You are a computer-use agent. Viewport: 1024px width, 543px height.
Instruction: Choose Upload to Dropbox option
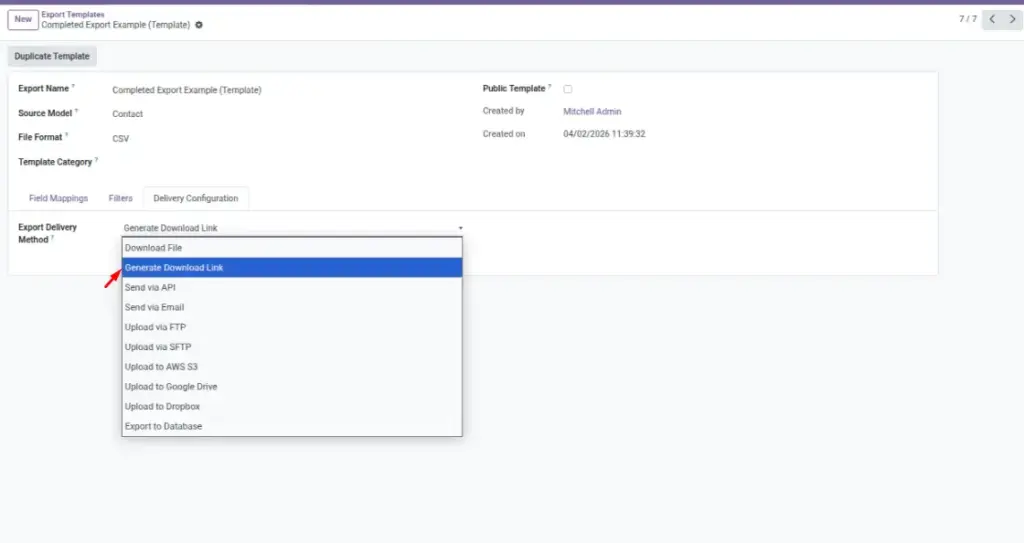292,406
